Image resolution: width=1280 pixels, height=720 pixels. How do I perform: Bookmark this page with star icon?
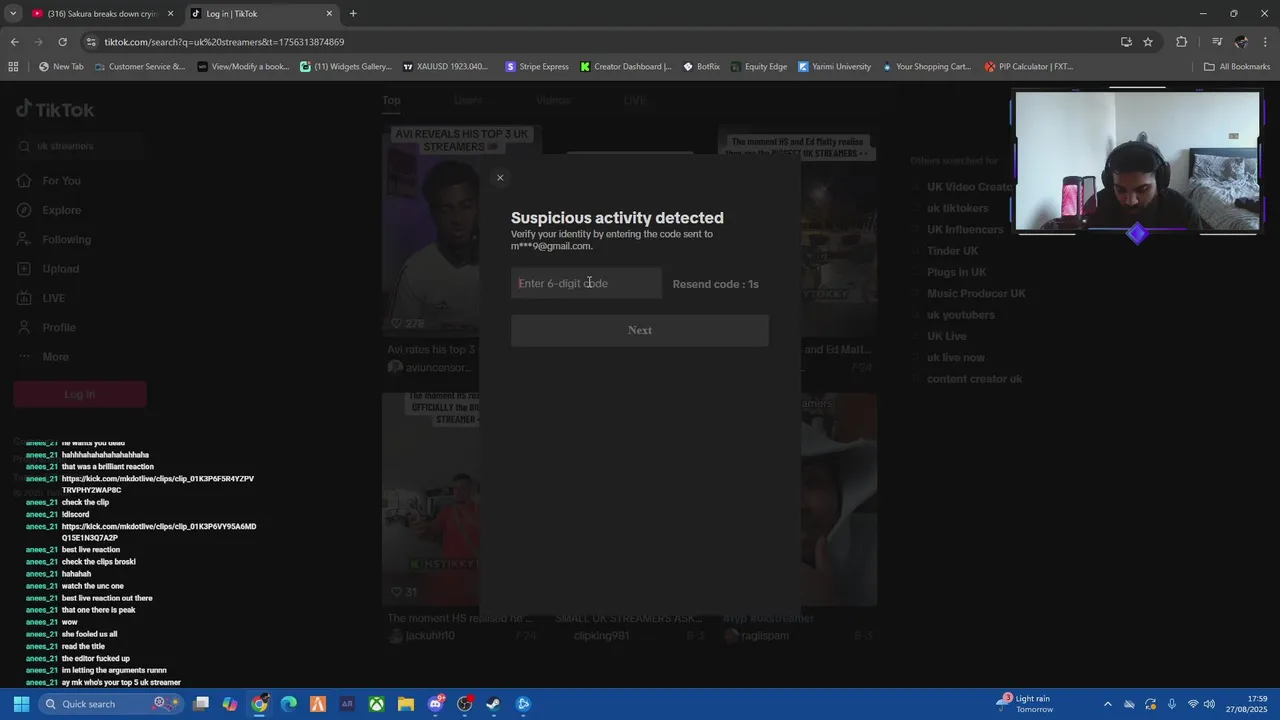point(1148,42)
